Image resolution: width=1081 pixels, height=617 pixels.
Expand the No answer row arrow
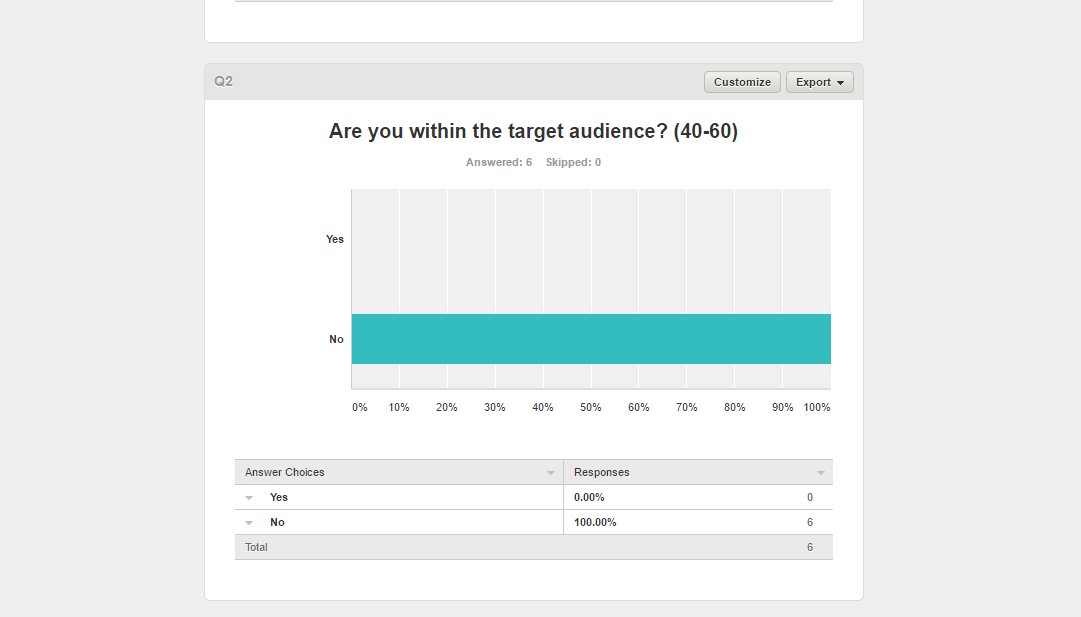coord(250,523)
